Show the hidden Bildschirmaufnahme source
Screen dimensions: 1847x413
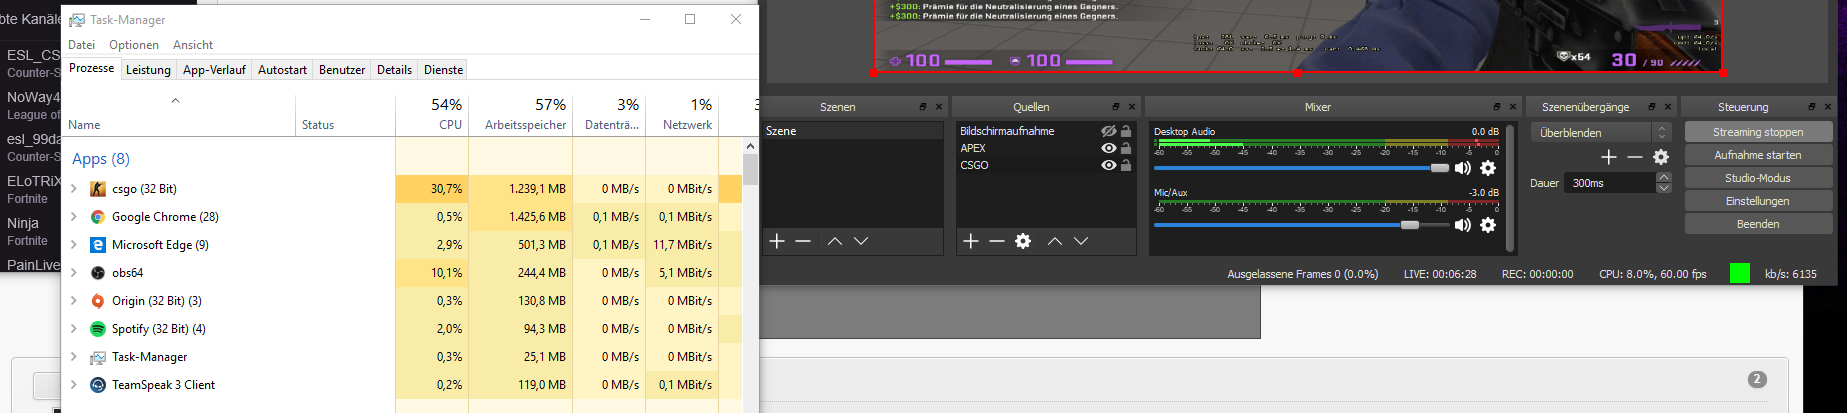(x=1108, y=131)
